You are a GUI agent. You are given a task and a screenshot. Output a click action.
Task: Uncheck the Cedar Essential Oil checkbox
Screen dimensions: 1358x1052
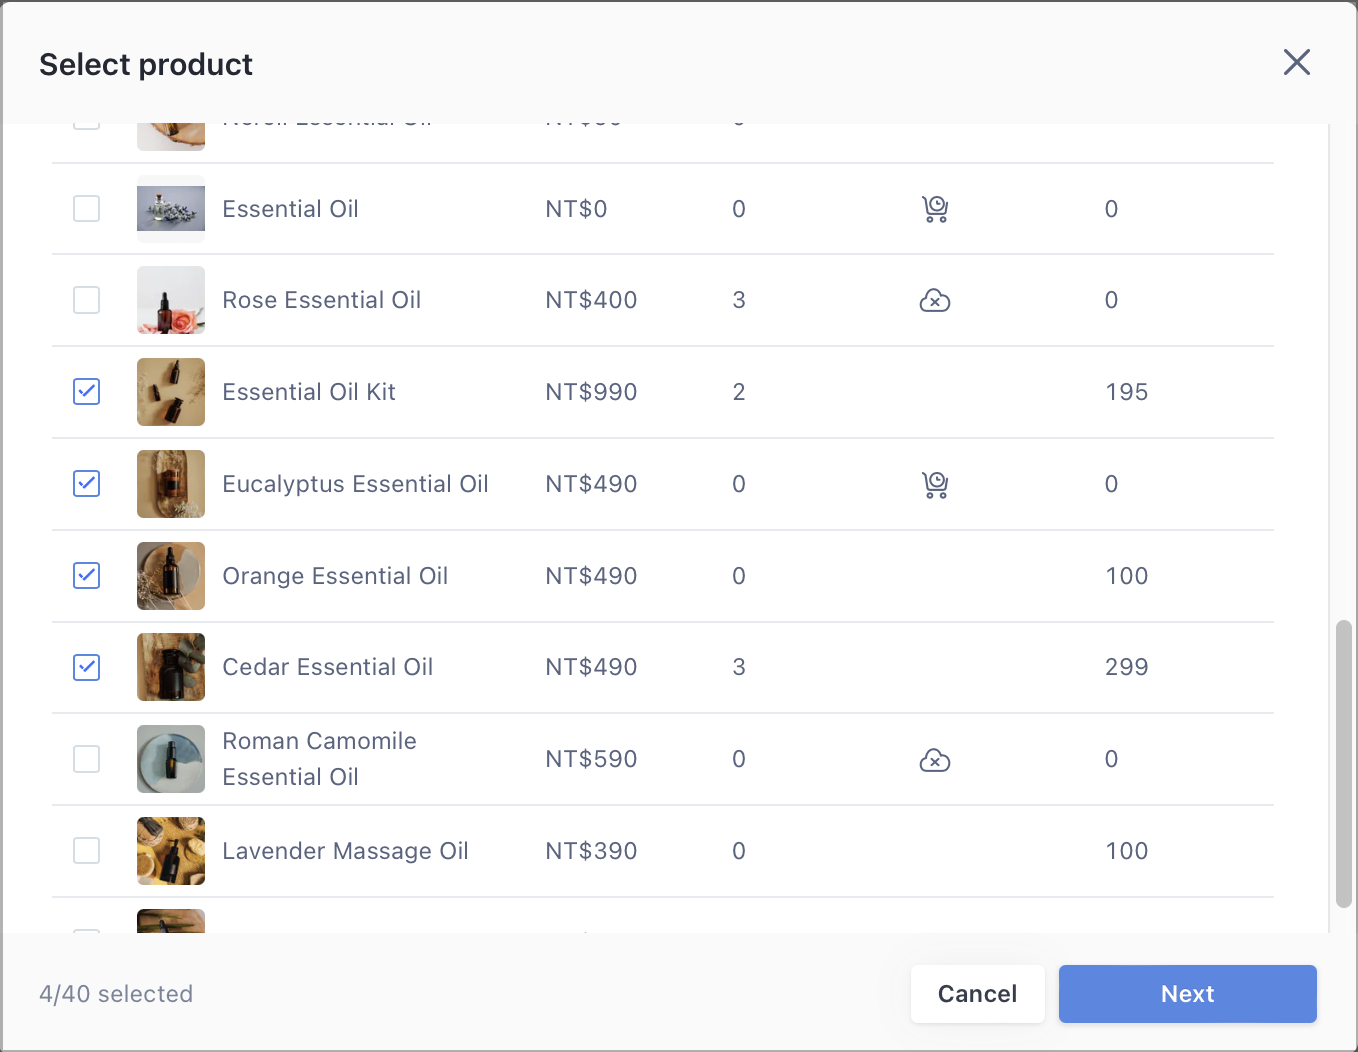[x=87, y=667]
